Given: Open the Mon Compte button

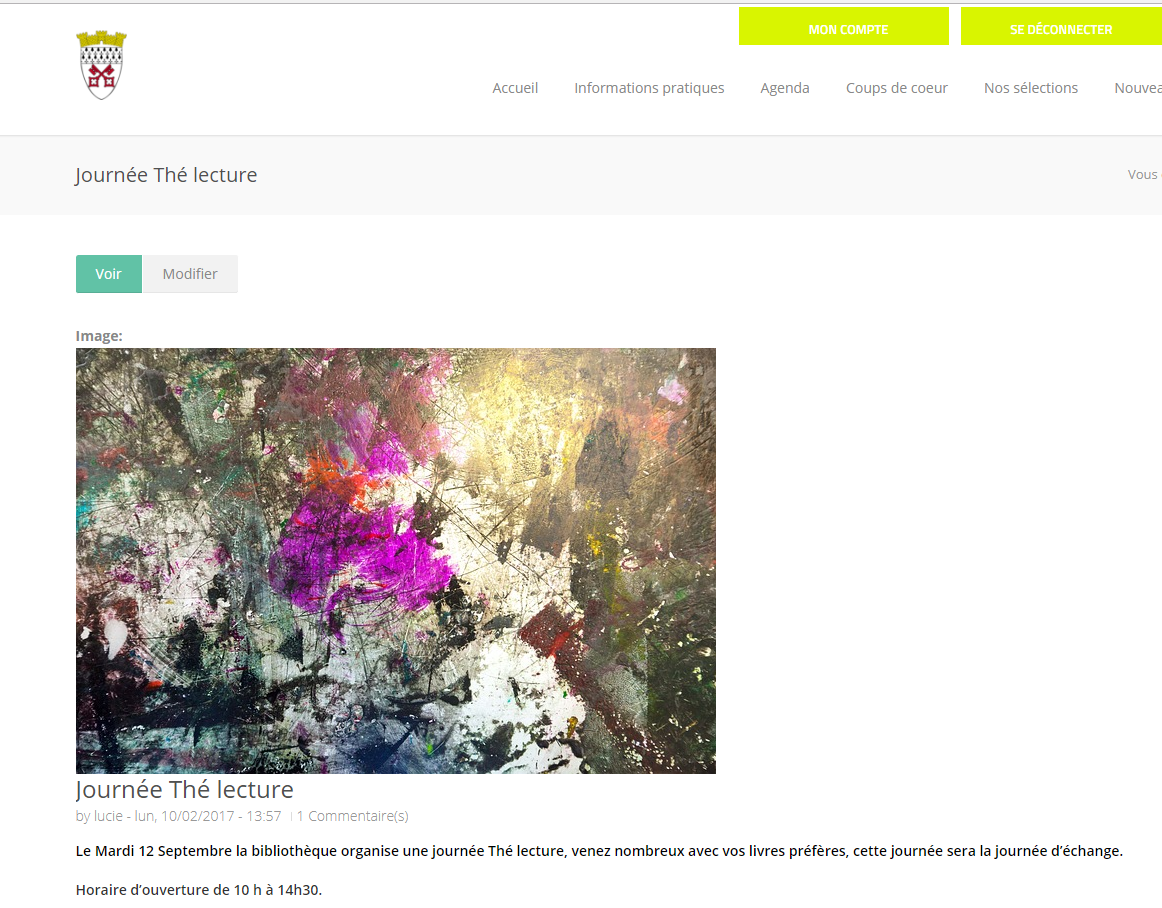Looking at the screenshot, I should click(x=843, y=26).
